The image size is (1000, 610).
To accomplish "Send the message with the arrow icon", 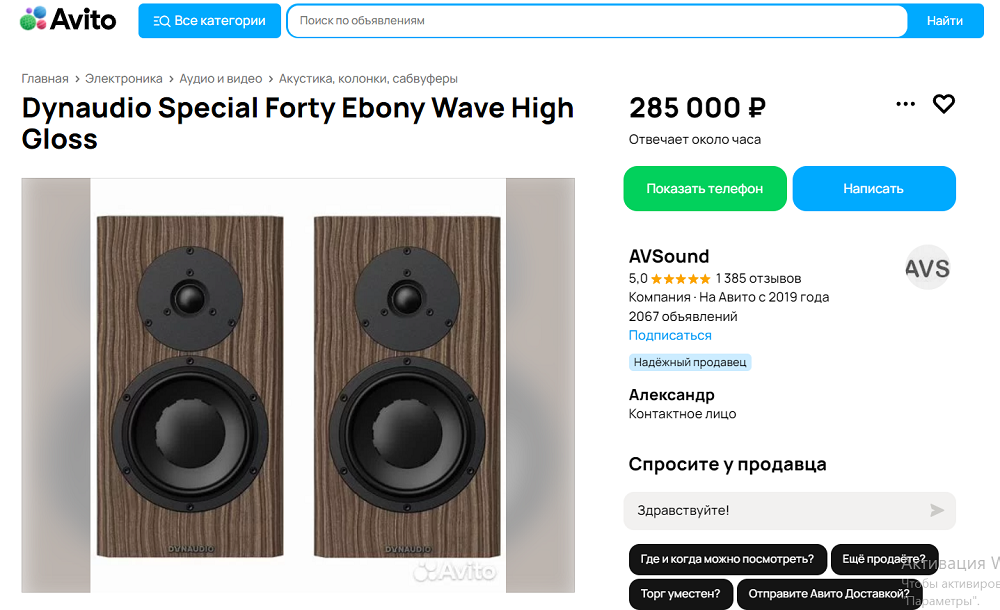I will tap(937, 511).
